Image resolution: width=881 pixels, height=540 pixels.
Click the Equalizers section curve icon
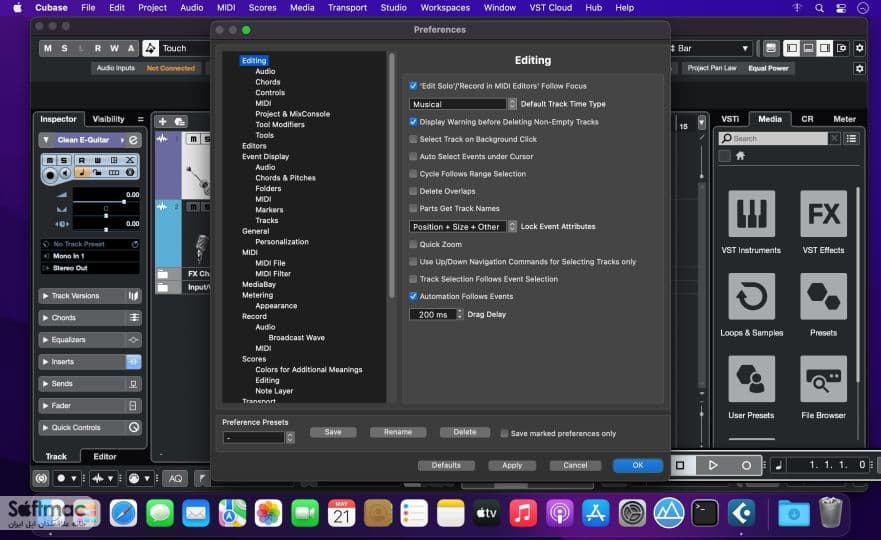pyautogui.click(x=134, y=340)
